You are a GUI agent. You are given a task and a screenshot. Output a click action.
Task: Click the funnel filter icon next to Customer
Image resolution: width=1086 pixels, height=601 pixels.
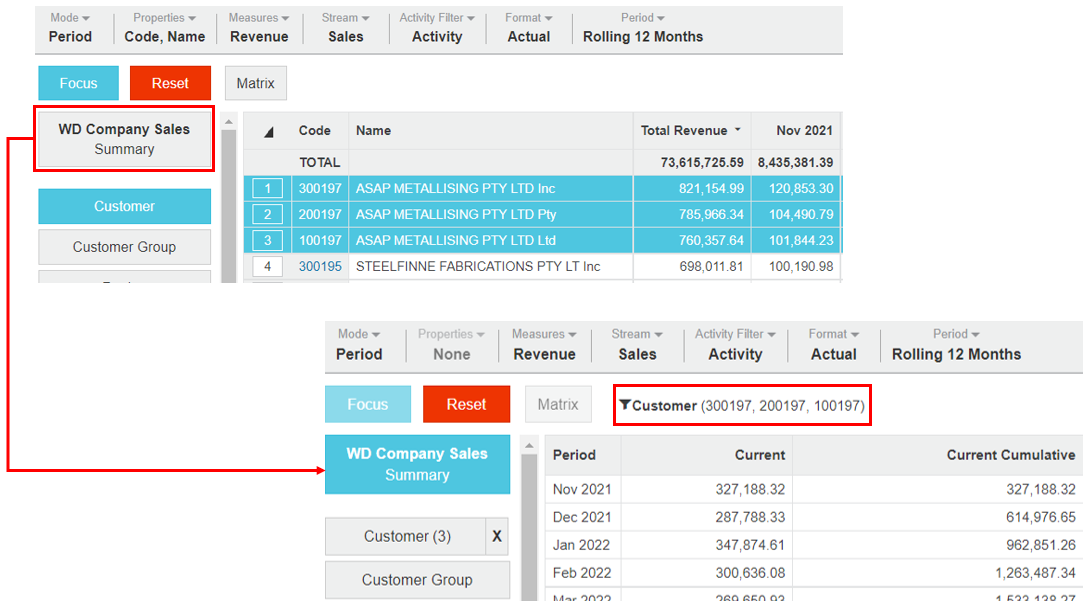click(x=625, y=405)
